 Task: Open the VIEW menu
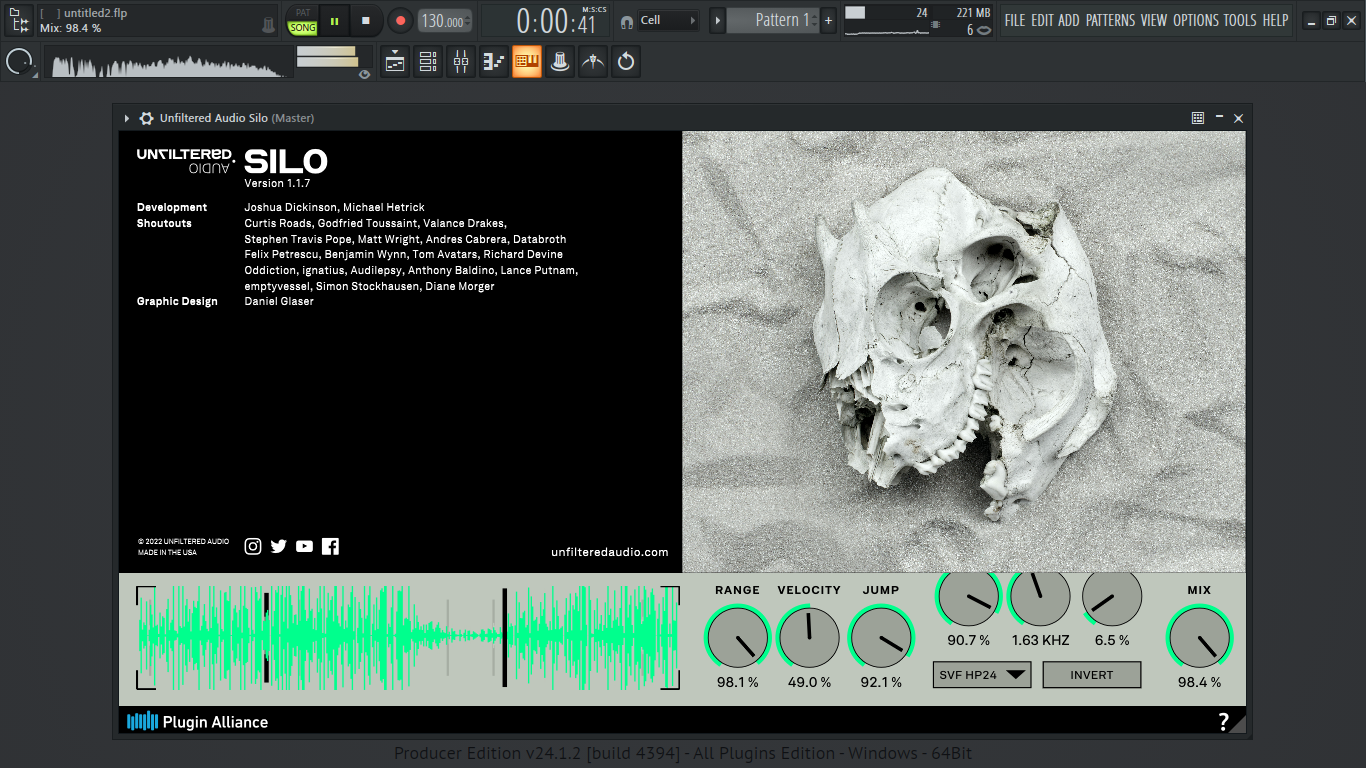pyautogui.click(x=1154, y=20)
